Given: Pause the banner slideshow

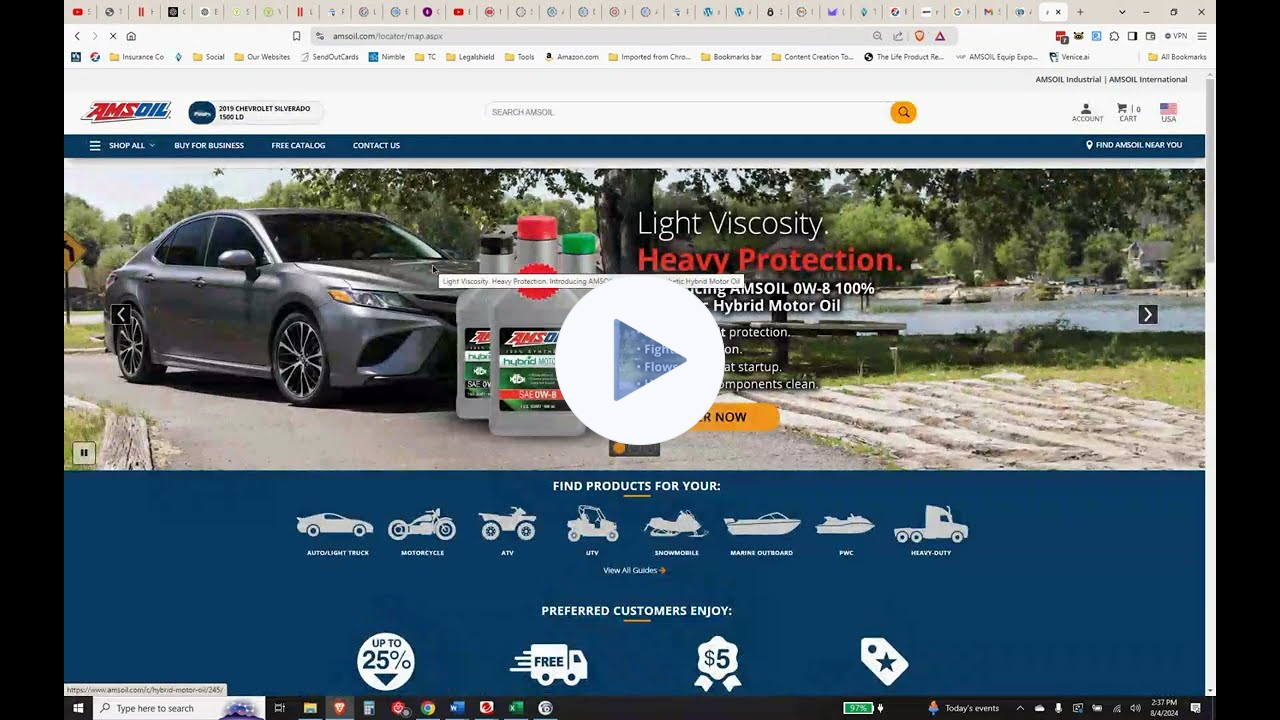Looking at the screenshot, I should (x=84, y=452).
